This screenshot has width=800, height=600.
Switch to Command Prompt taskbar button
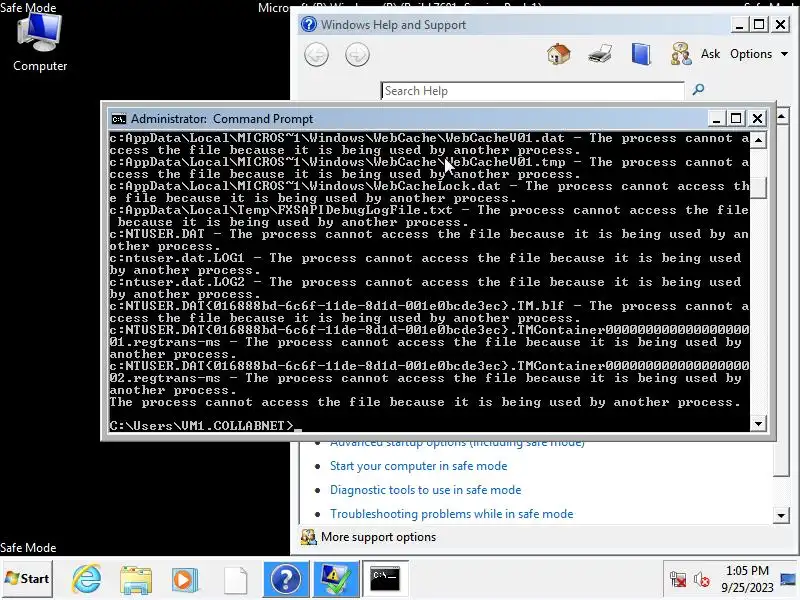pyautogui.click(x=385, y=579)
